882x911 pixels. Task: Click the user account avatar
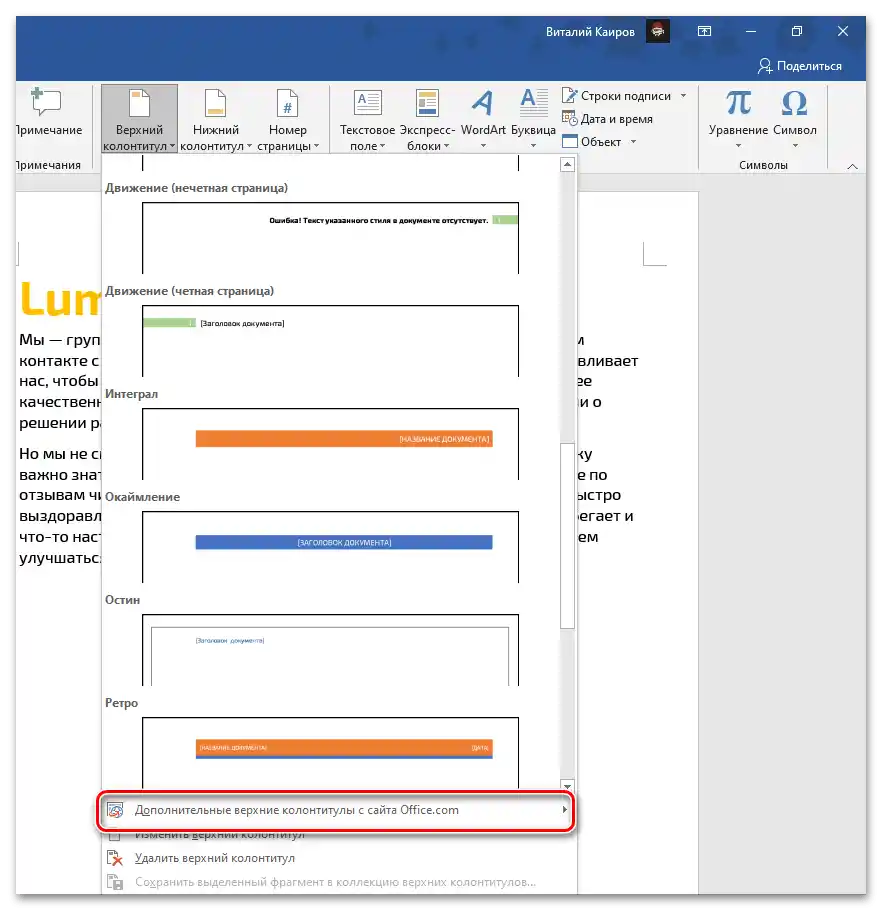pyautogui.click(x=658, y=31)
